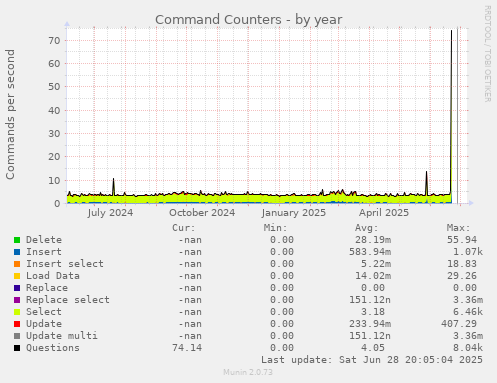
Task: Click the Insert average value 583.94m
Action: (x=370, y=252)
